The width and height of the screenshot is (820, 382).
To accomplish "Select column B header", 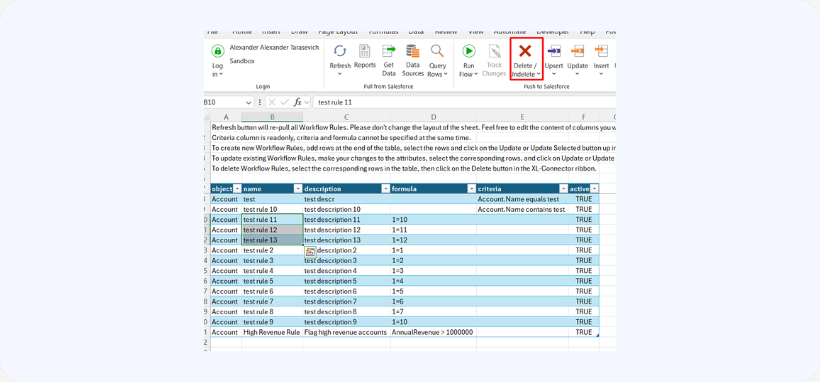I will click(272, 117).
